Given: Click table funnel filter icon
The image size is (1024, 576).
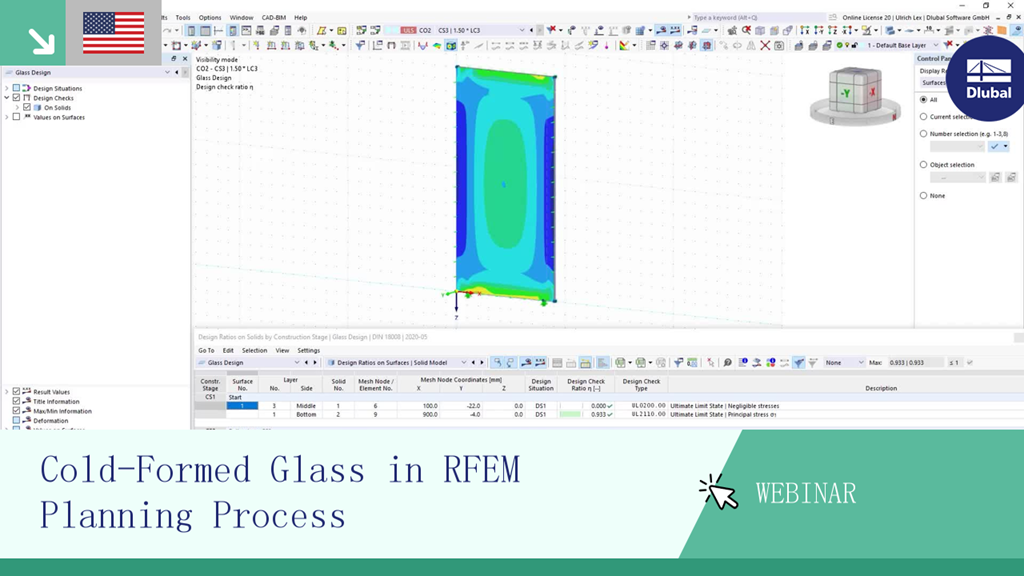Looking at the screenshot, I should pyautogui.click(x=799, y=362).
